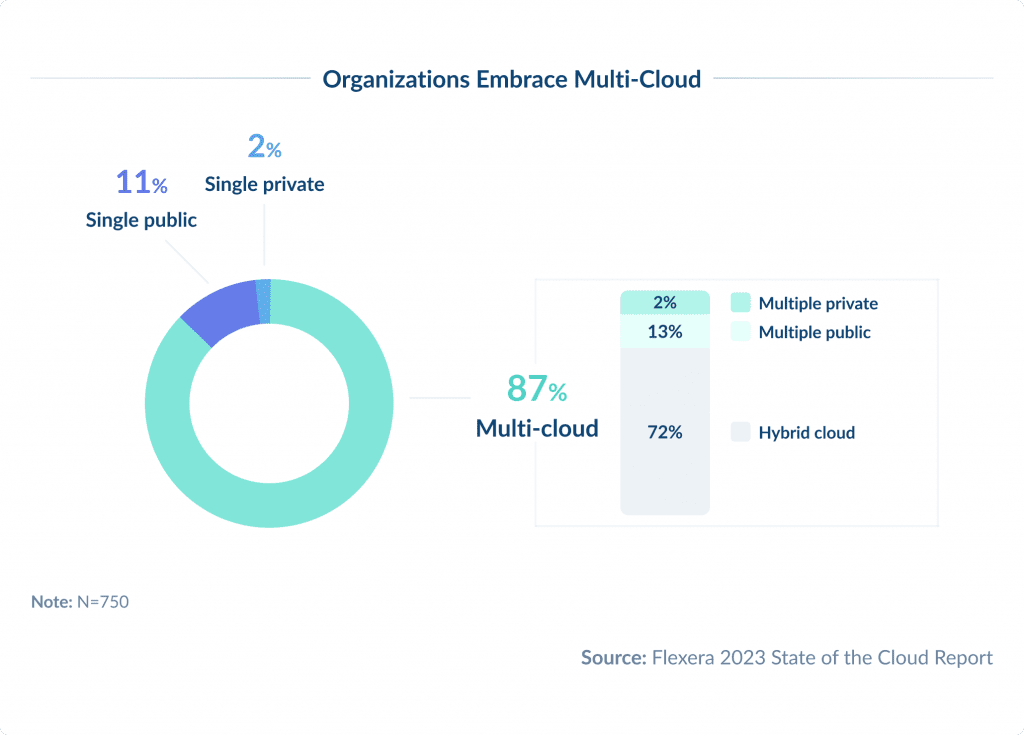The image size is (1024, 735).
Task: Click the Multiple public legend label
Action: click(816, 332)
